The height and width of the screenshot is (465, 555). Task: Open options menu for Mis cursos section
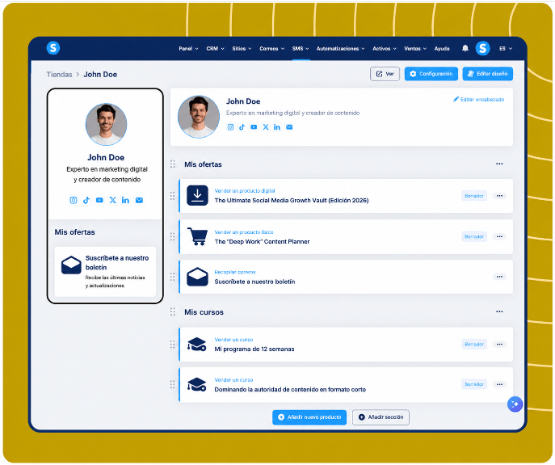pos(499,312)
